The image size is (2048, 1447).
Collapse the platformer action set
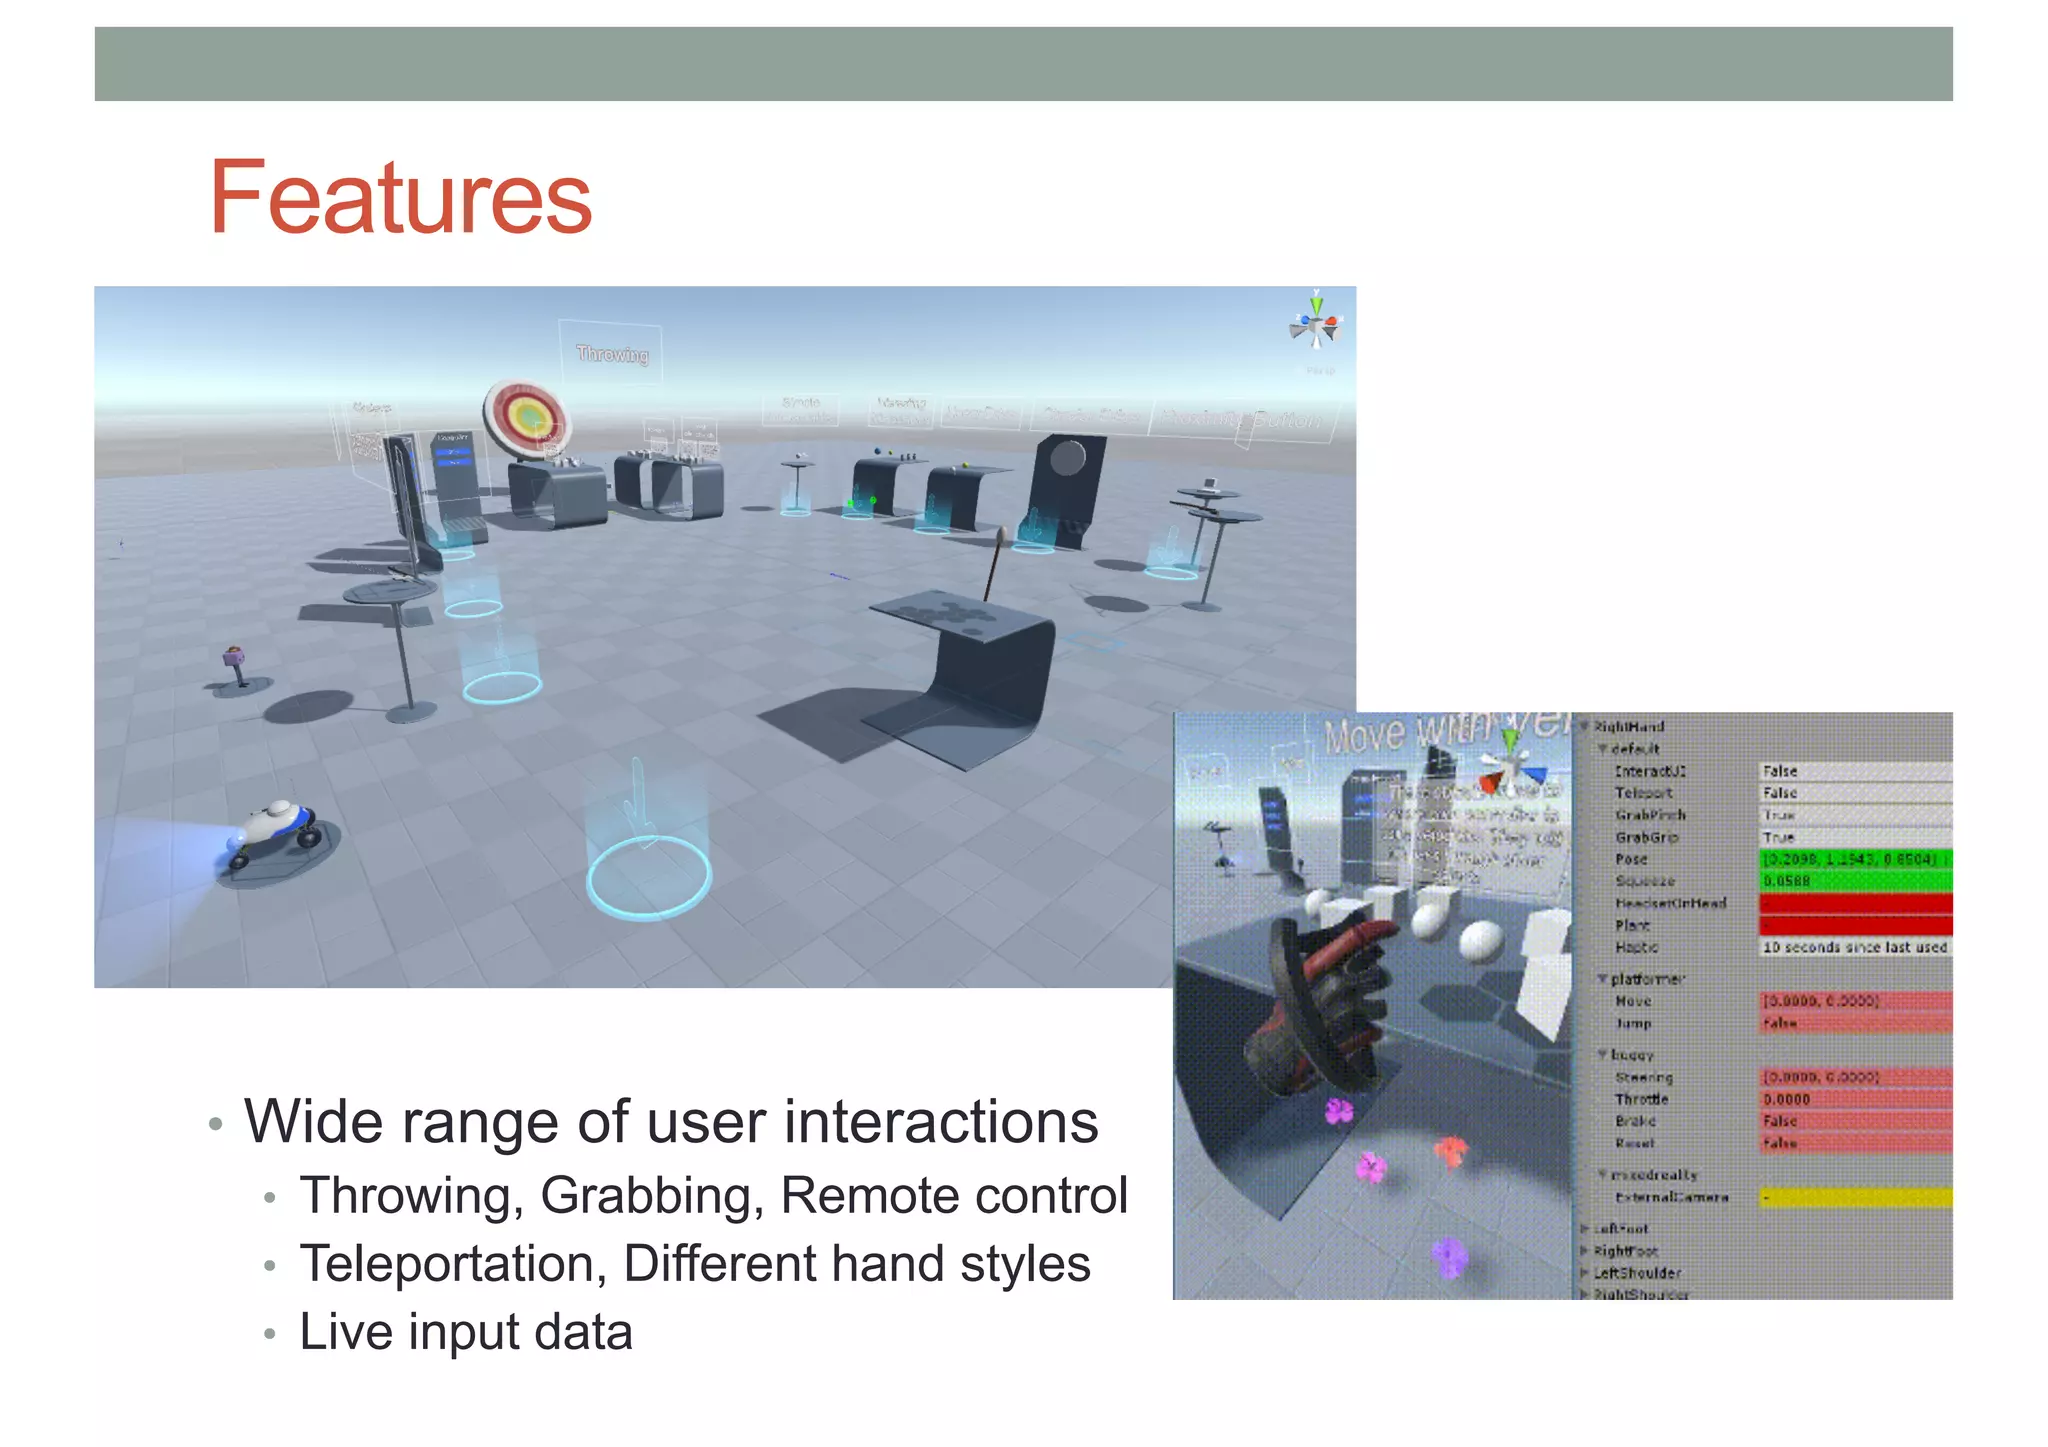point(1602,979)
